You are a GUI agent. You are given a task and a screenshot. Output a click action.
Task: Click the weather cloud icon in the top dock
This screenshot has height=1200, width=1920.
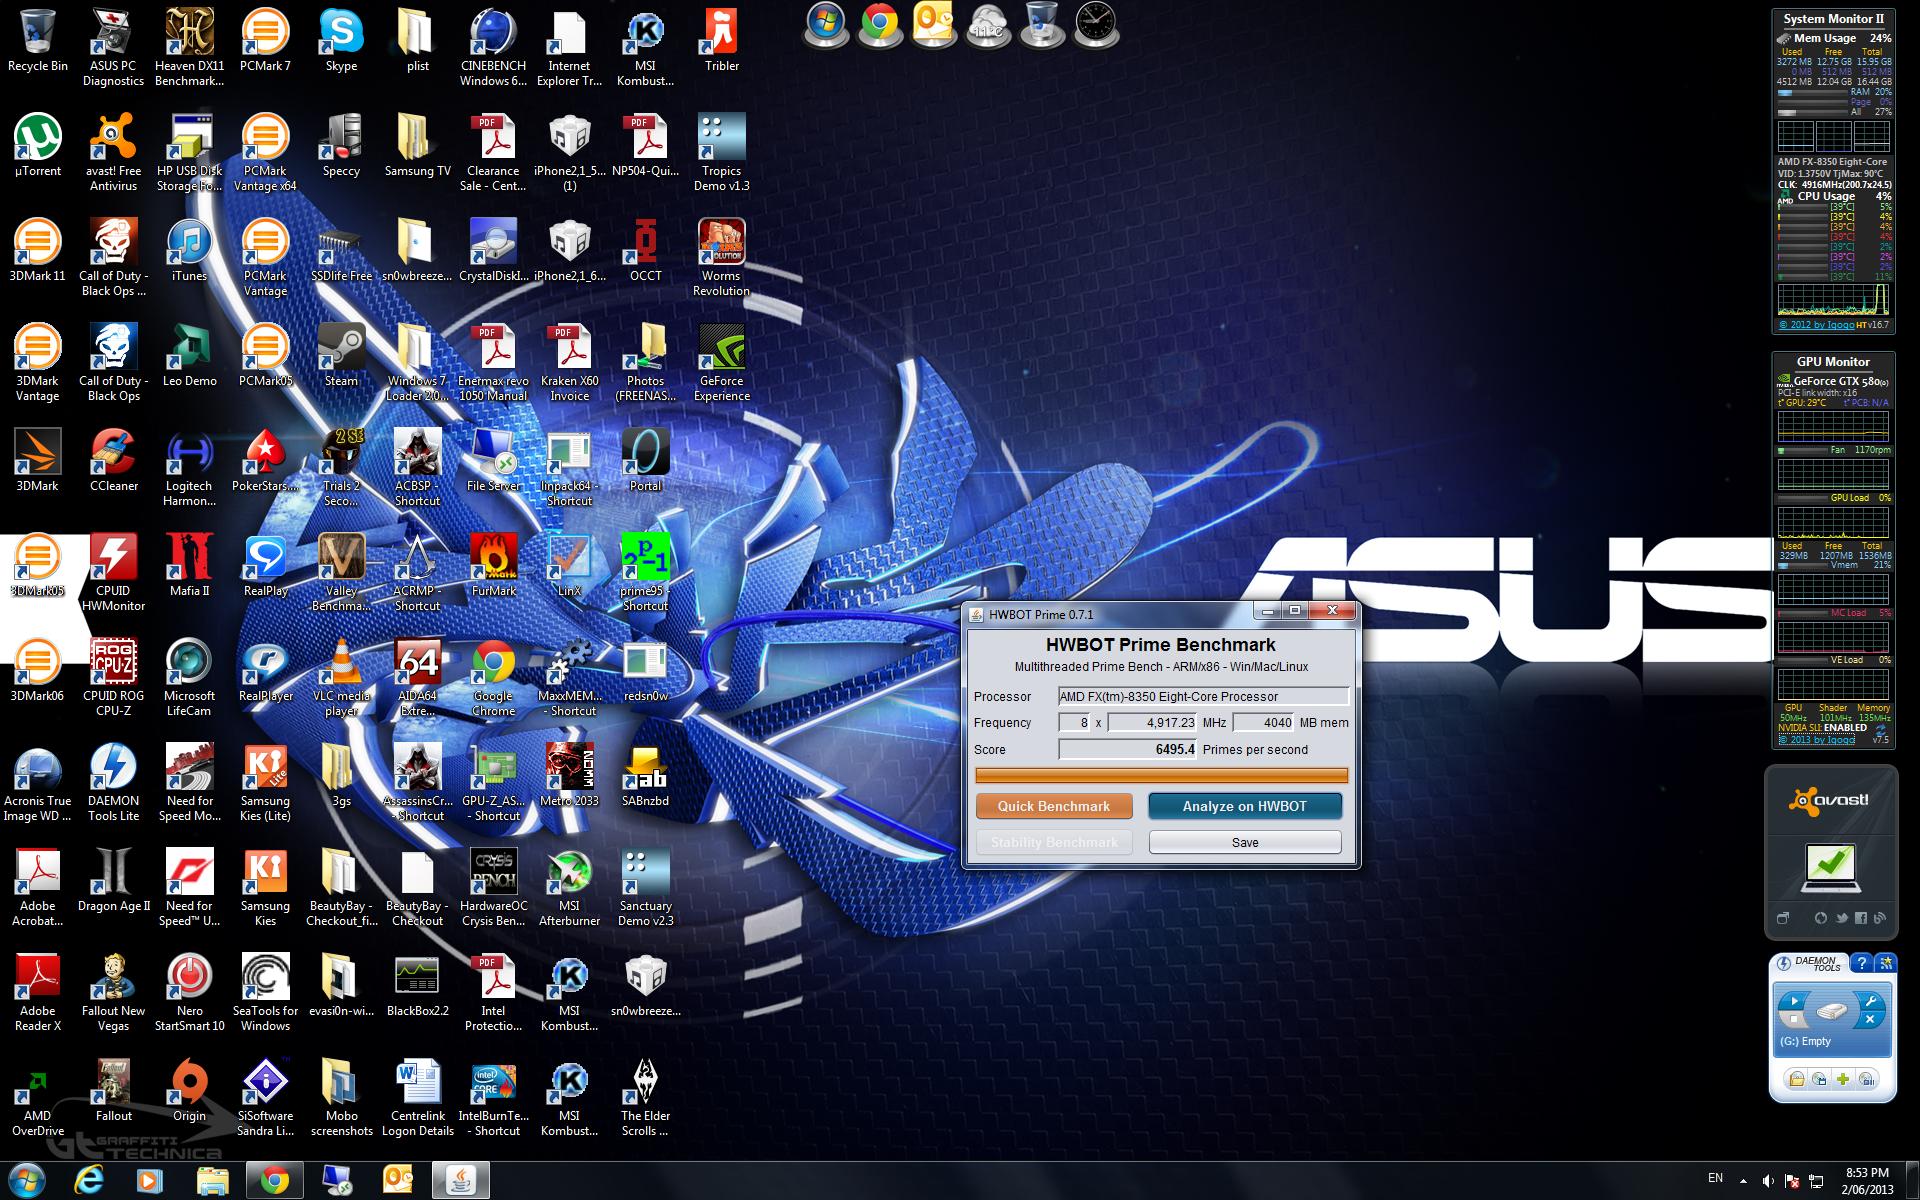(987, 24)
